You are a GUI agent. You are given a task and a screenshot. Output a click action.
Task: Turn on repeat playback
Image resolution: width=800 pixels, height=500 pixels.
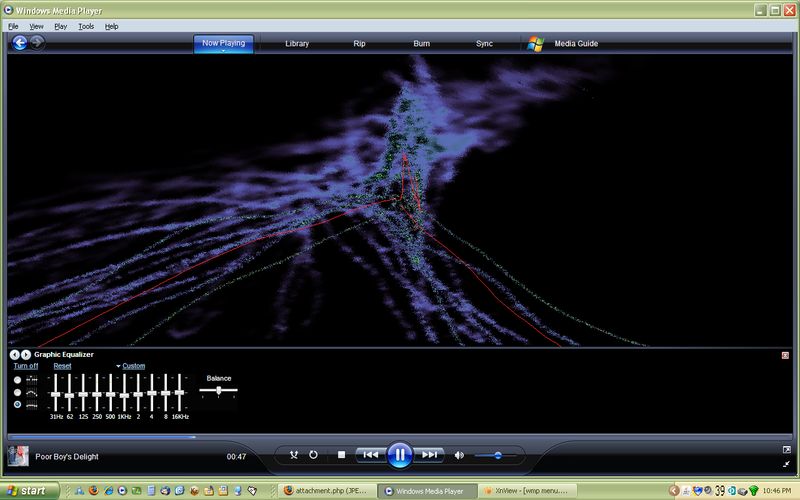click(x=313, y=455)
